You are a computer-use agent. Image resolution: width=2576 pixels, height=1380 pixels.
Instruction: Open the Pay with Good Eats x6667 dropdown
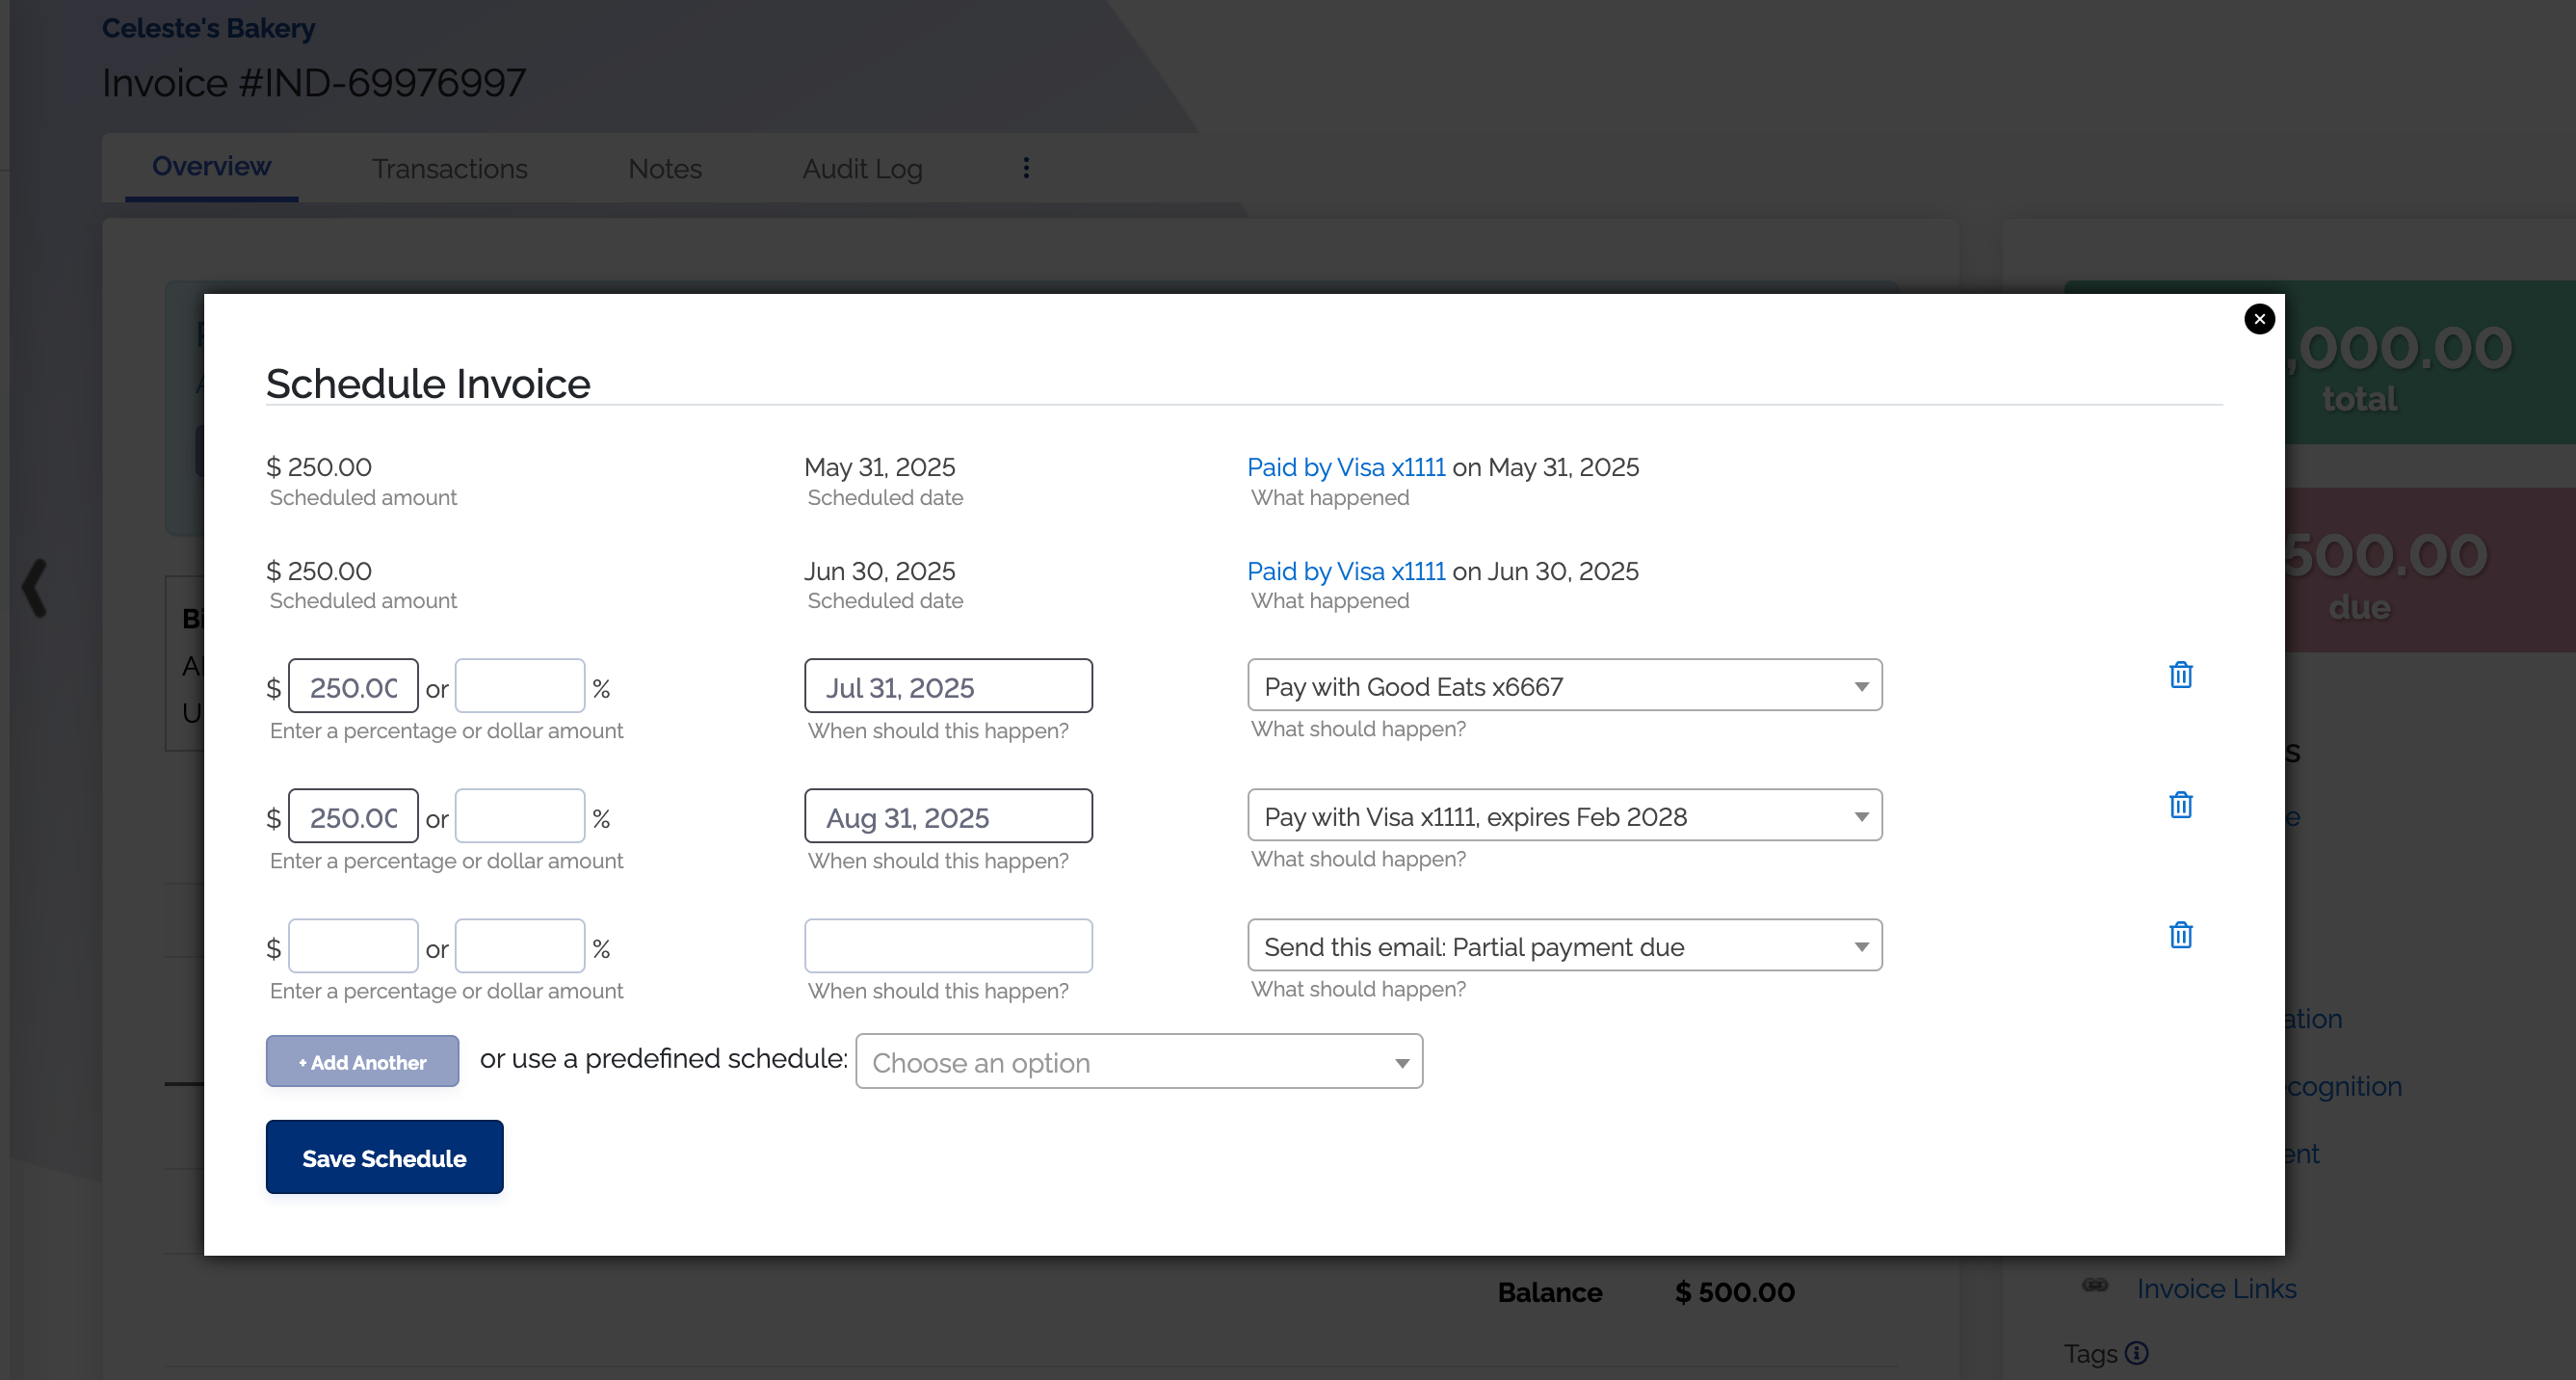[x=1564, y=685]
